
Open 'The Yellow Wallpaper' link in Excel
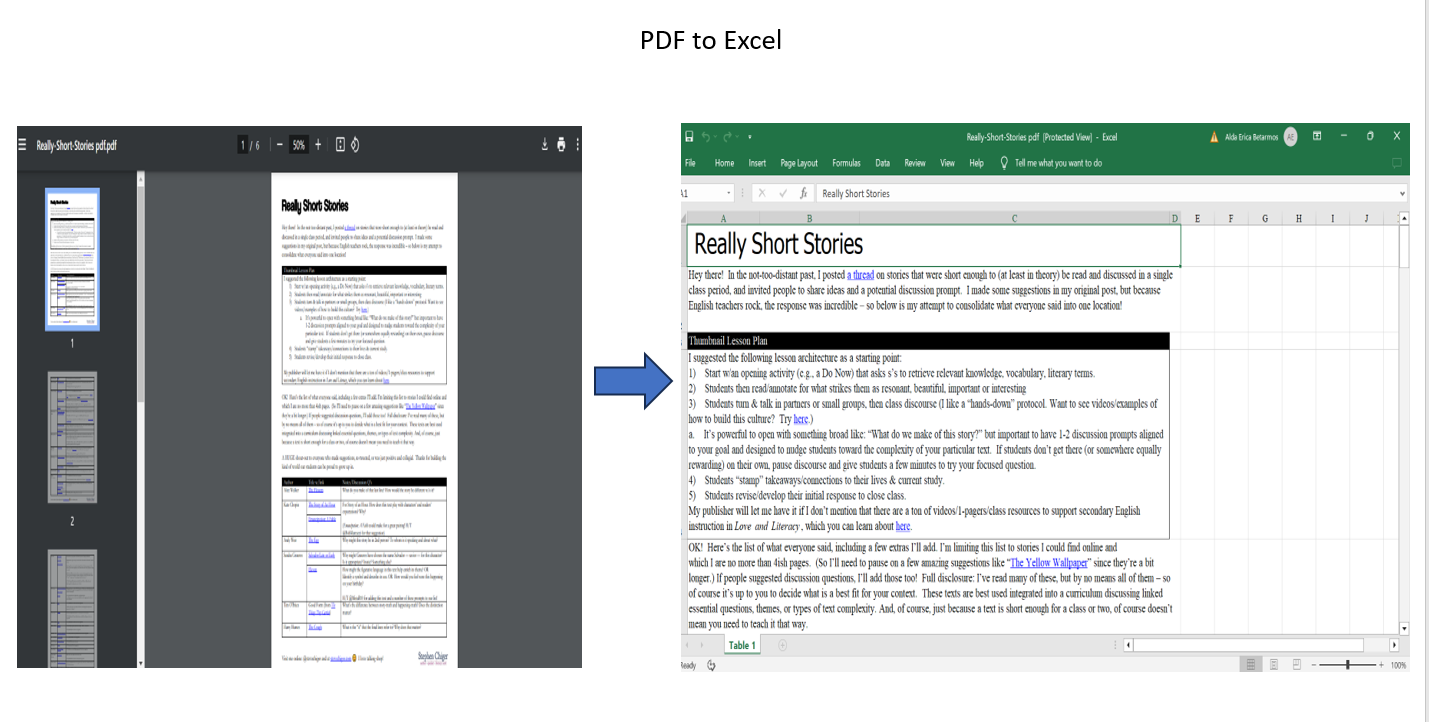(1050, 563)
